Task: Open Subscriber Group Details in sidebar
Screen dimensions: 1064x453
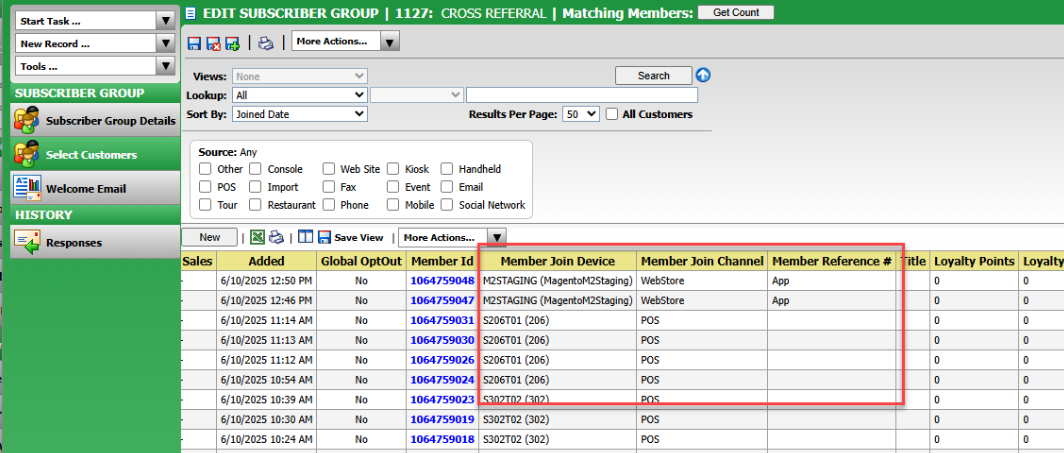Action: tap(110, 121)
